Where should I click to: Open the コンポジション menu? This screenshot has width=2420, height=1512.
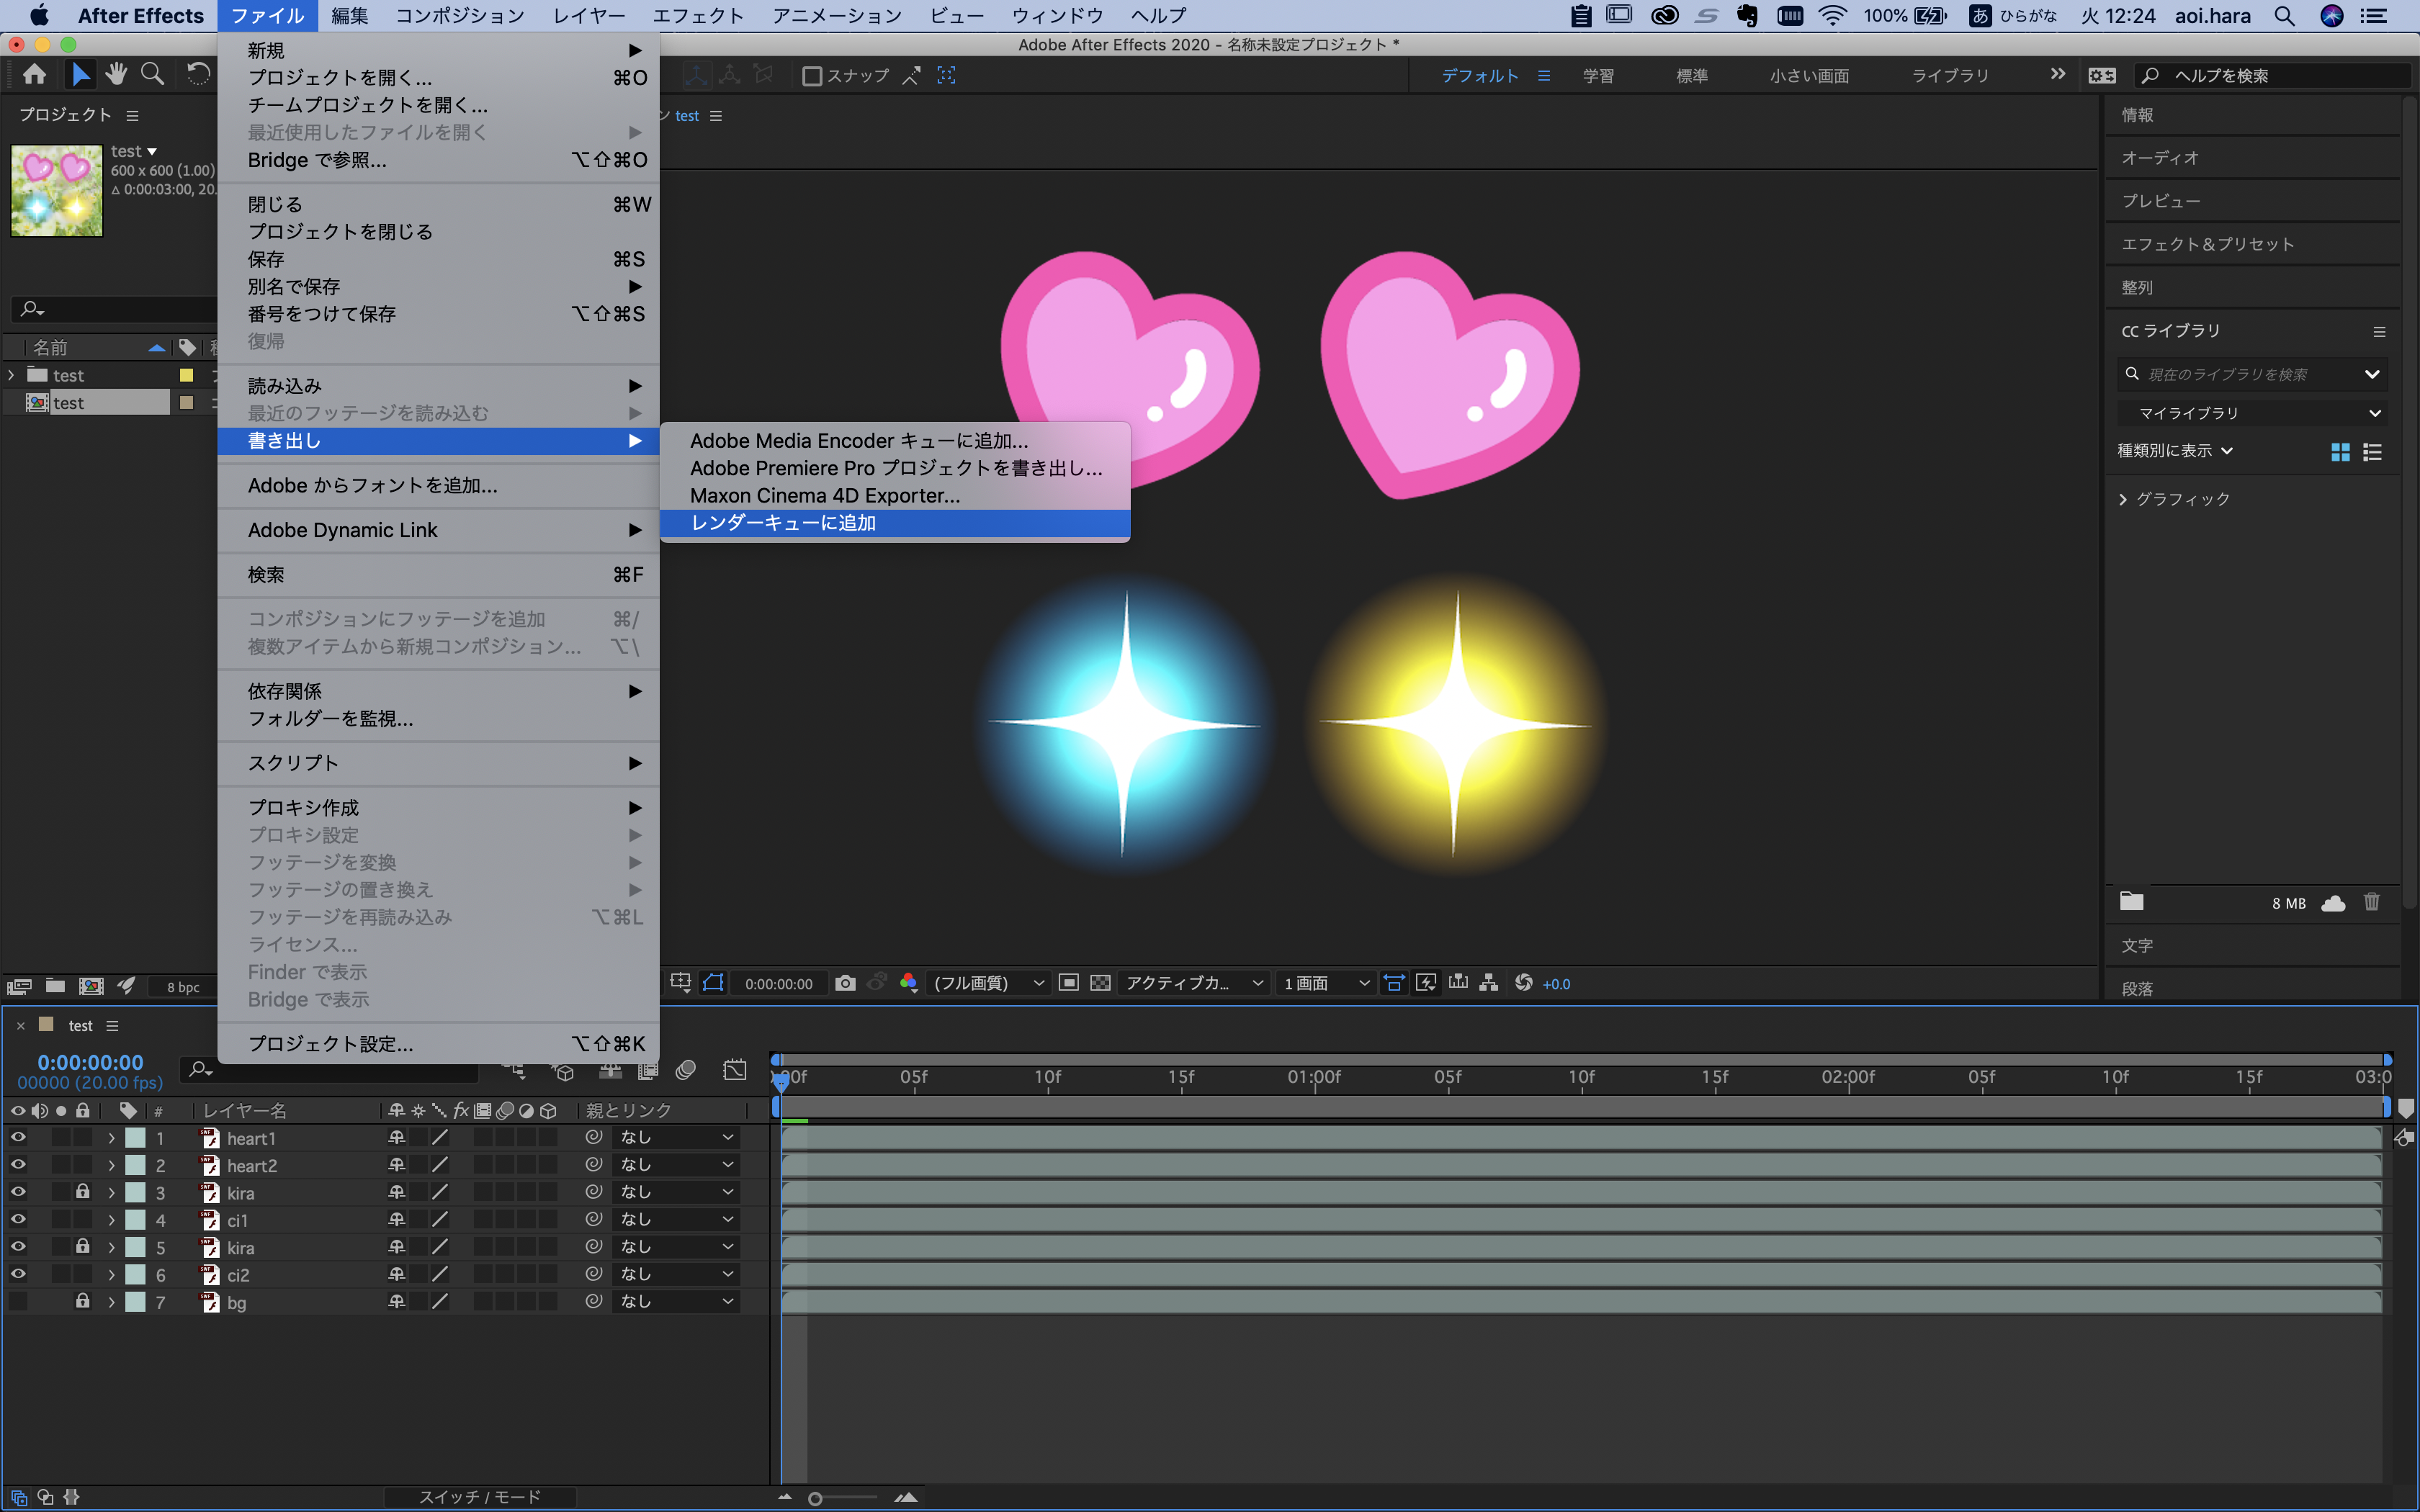pos(459,15)
